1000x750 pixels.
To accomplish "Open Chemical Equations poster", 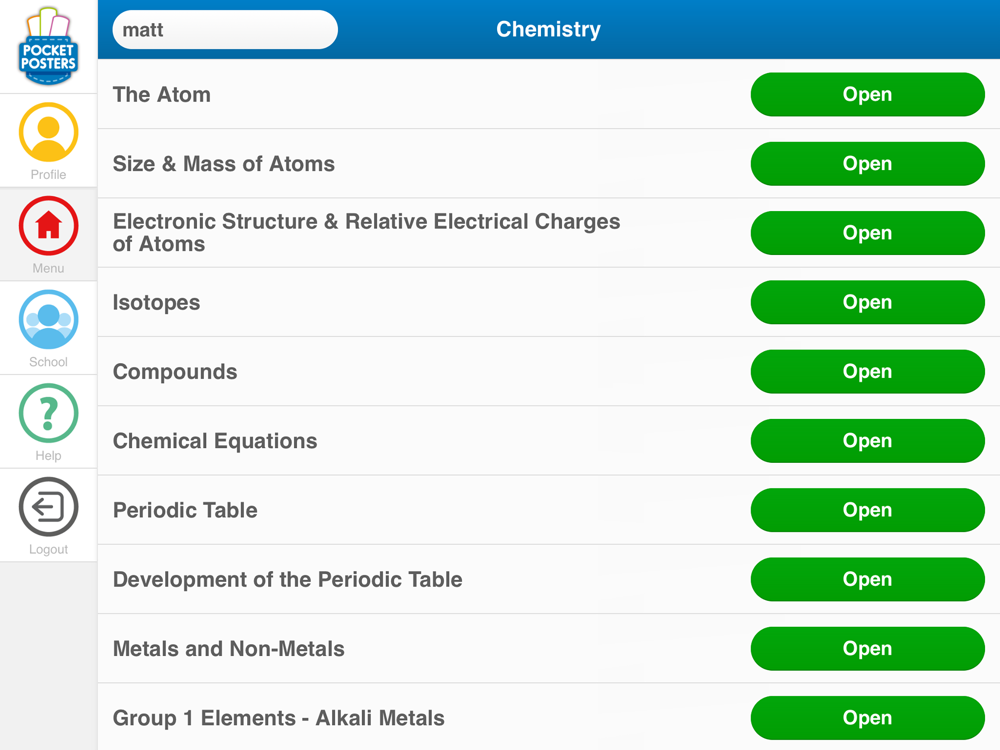I will point(867,441).
